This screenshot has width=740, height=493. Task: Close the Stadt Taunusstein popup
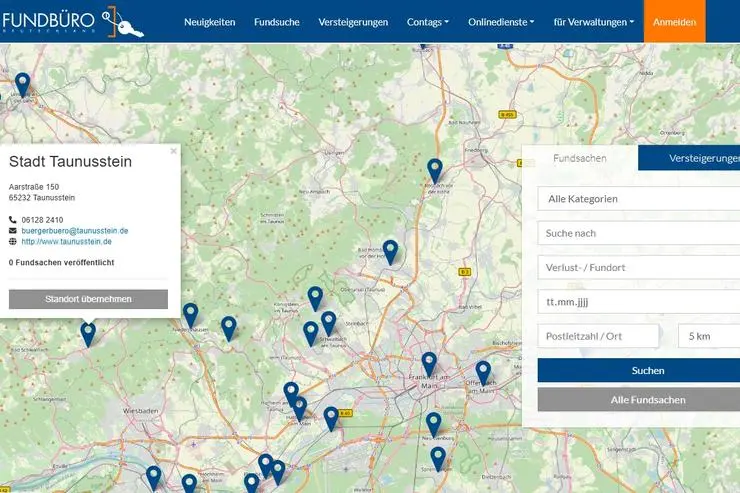173,152
